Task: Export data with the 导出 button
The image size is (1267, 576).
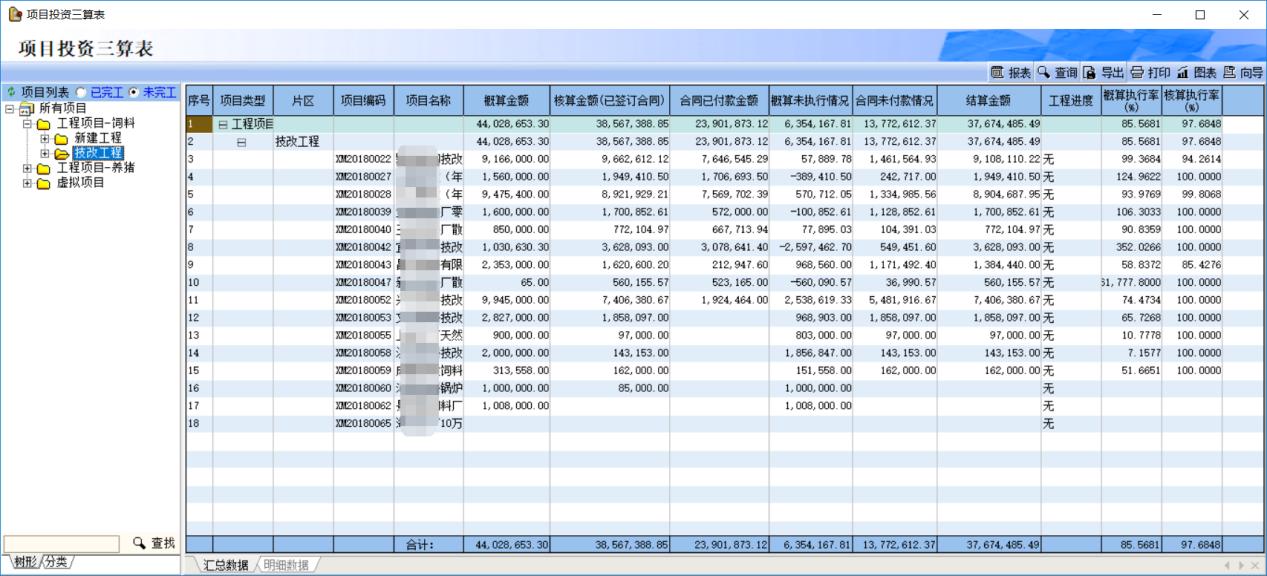Action: 1103,73
